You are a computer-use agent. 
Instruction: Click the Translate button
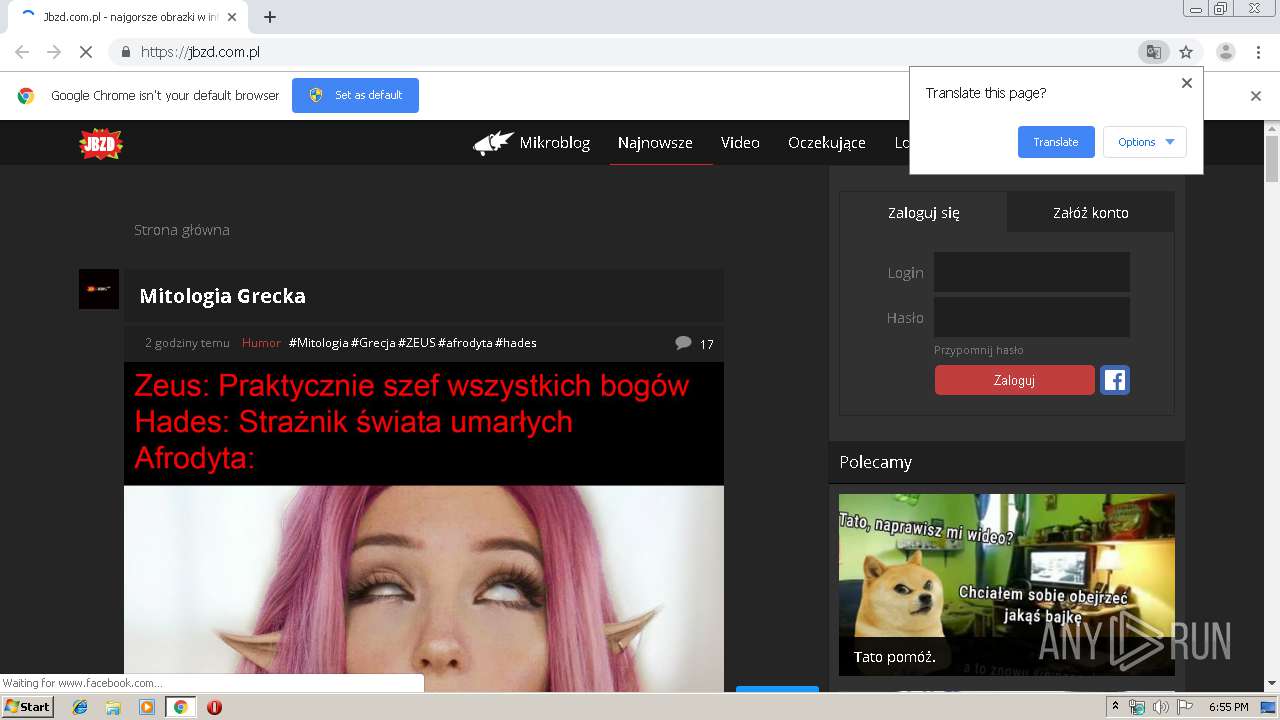point(1056,142)
